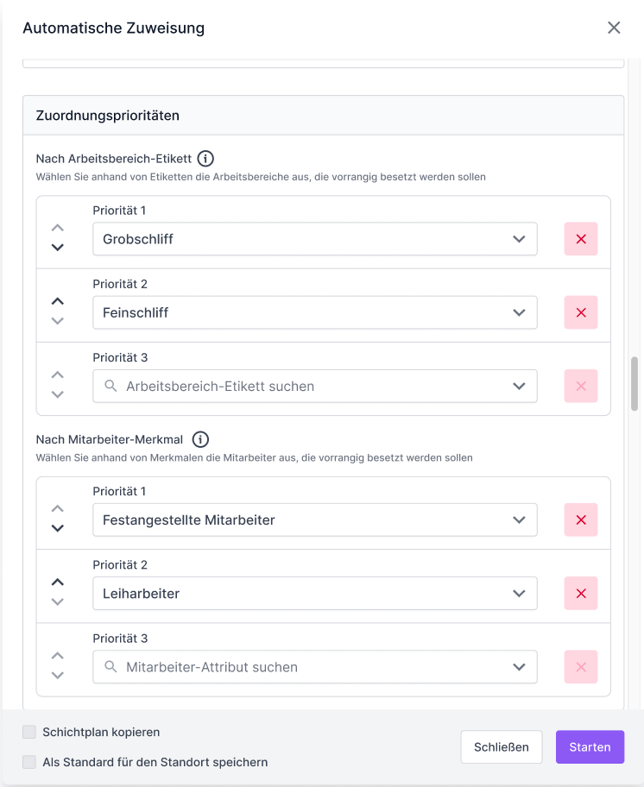Check Als Standard für den Standort speichern
Image resolution: width=644 pixels, height=787 pixels.
(30, 762)
